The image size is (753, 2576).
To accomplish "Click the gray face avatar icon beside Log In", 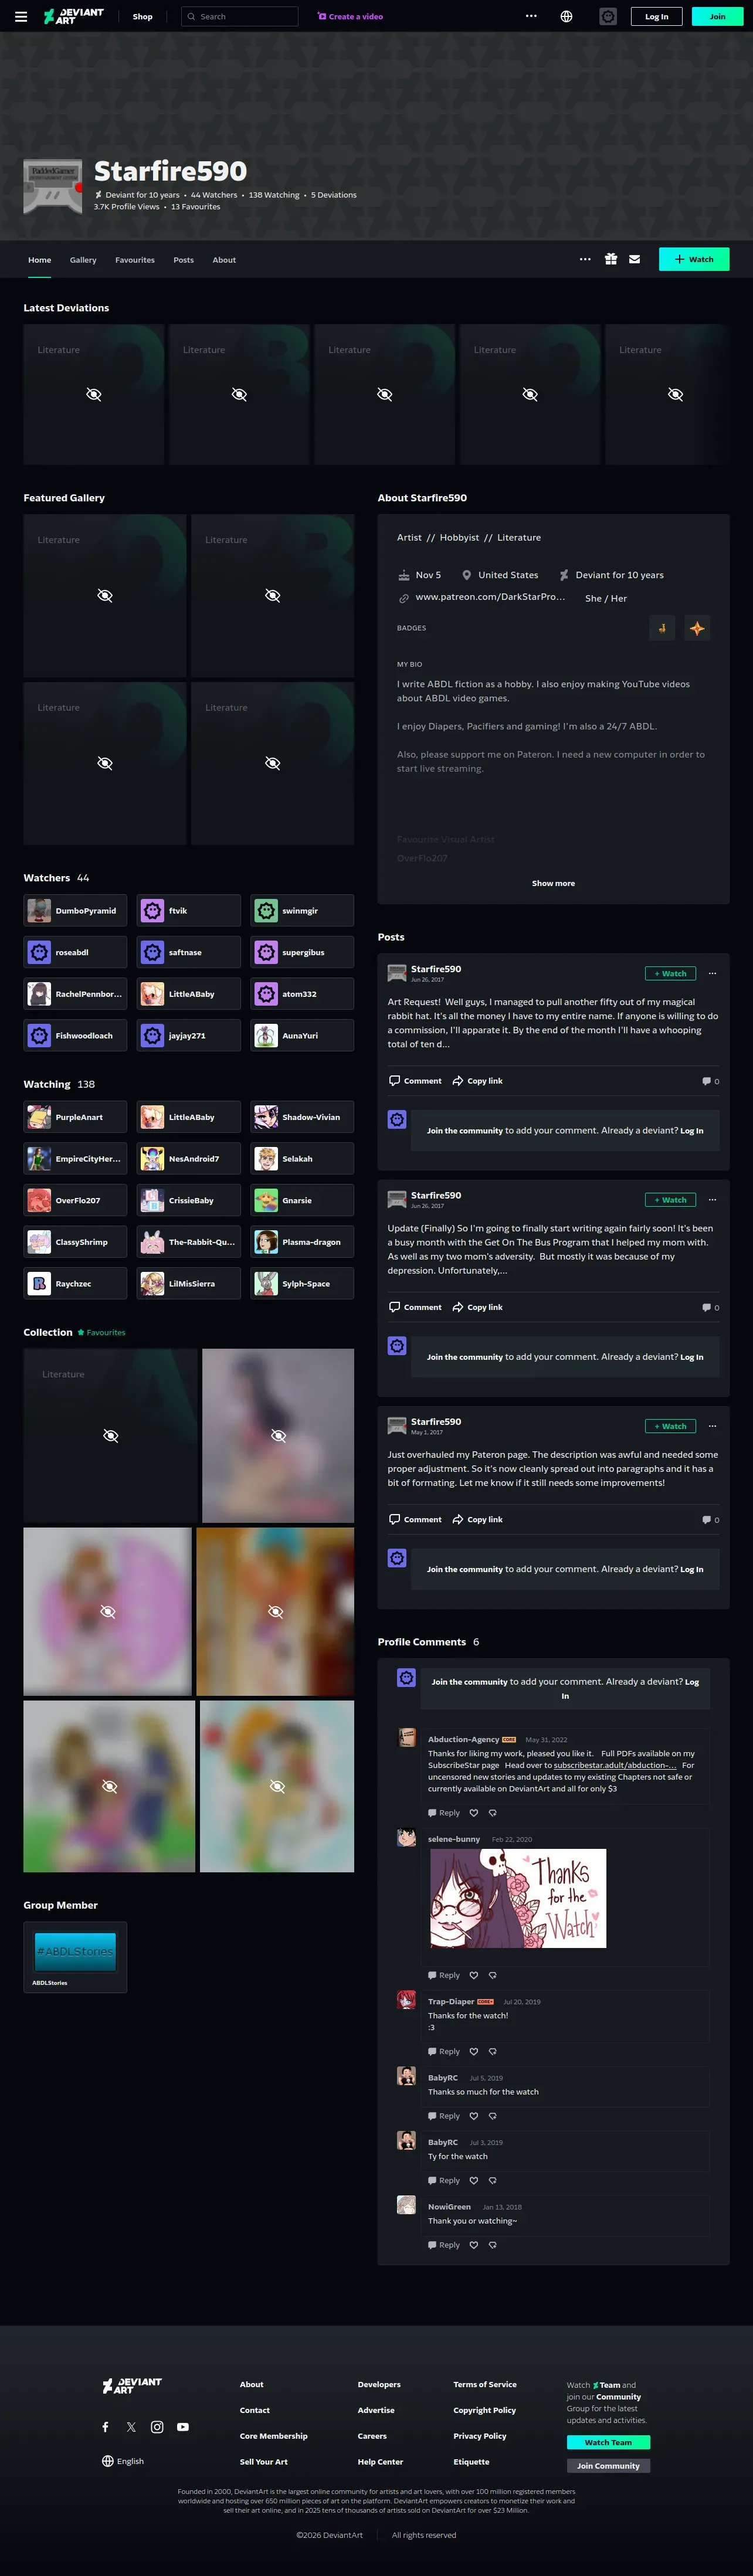I will pyautogui.click(x=608, y=16).
